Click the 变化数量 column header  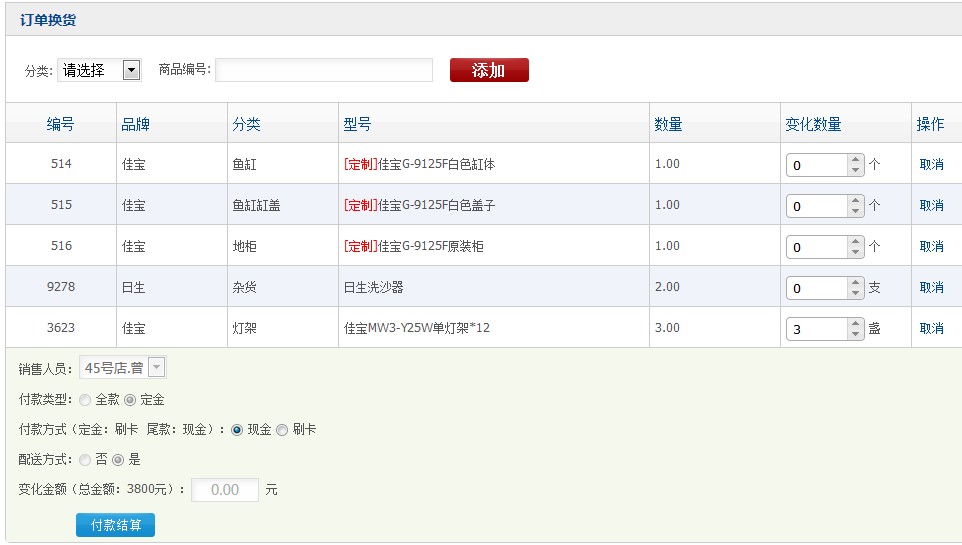[813, 124]
